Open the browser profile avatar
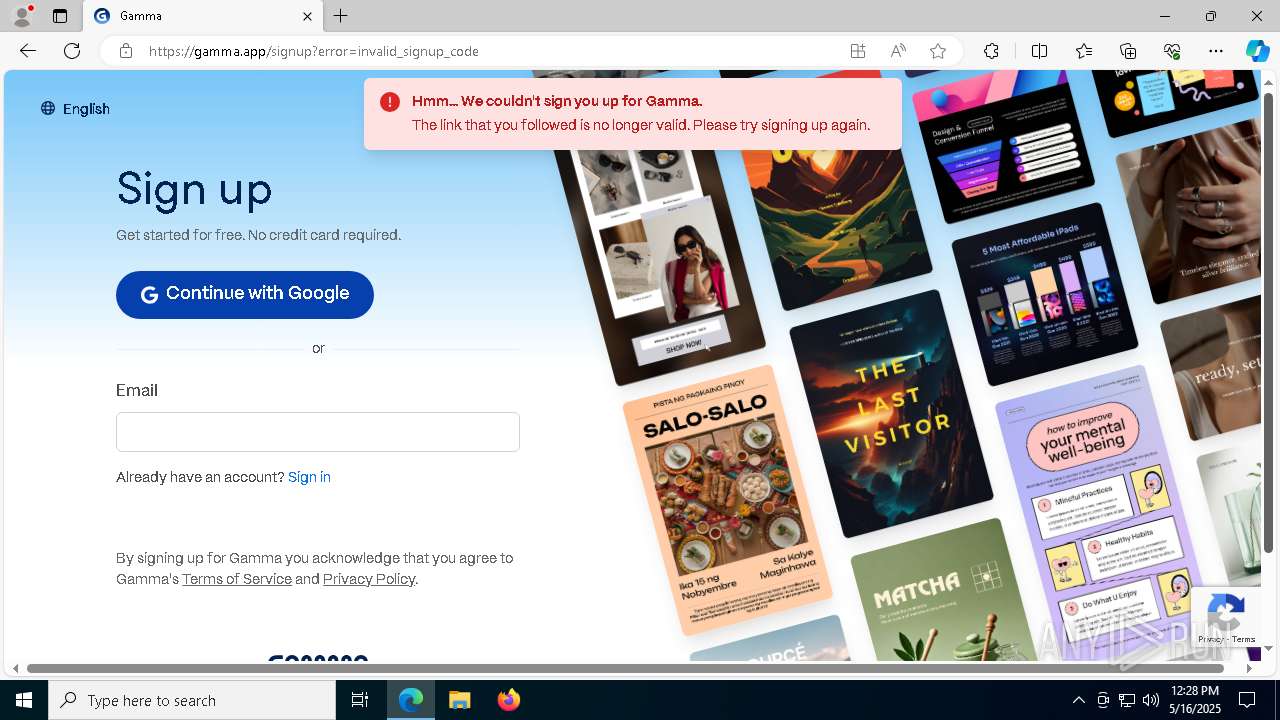Screen dimensions: 1280x720 pyautogui.click(x=22, y=16)
